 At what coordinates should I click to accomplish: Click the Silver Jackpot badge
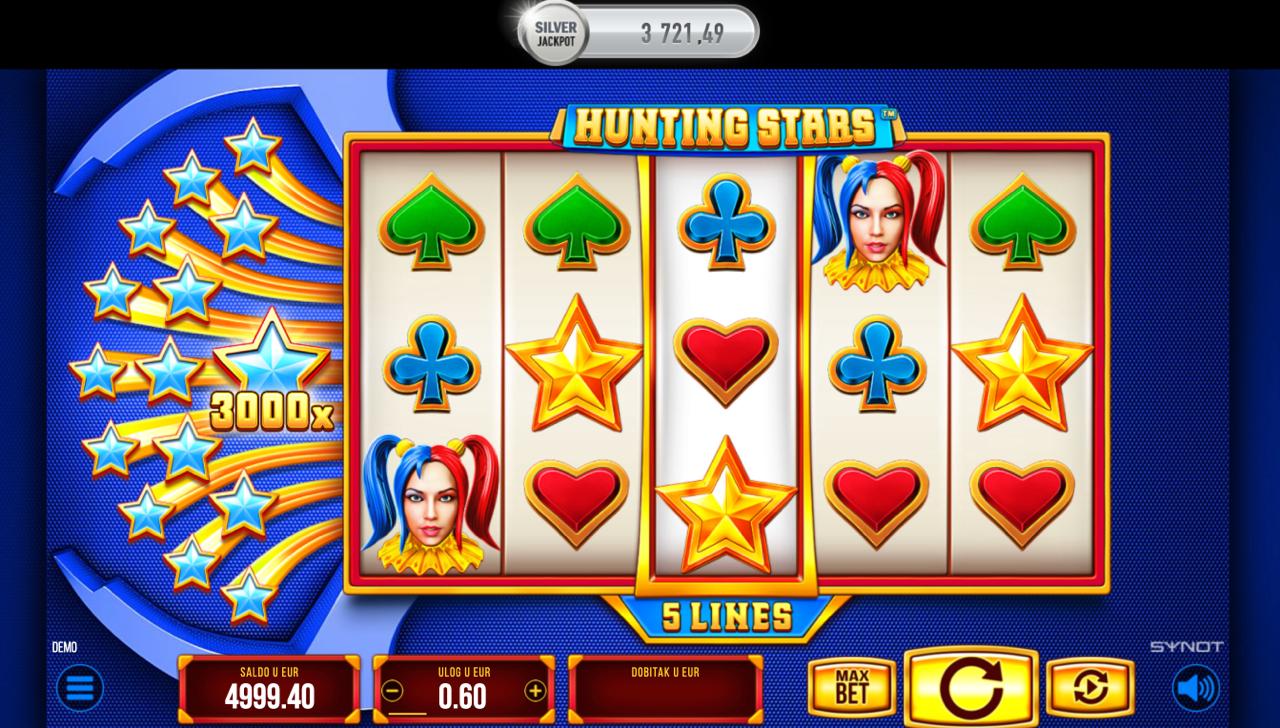(553, 35)
